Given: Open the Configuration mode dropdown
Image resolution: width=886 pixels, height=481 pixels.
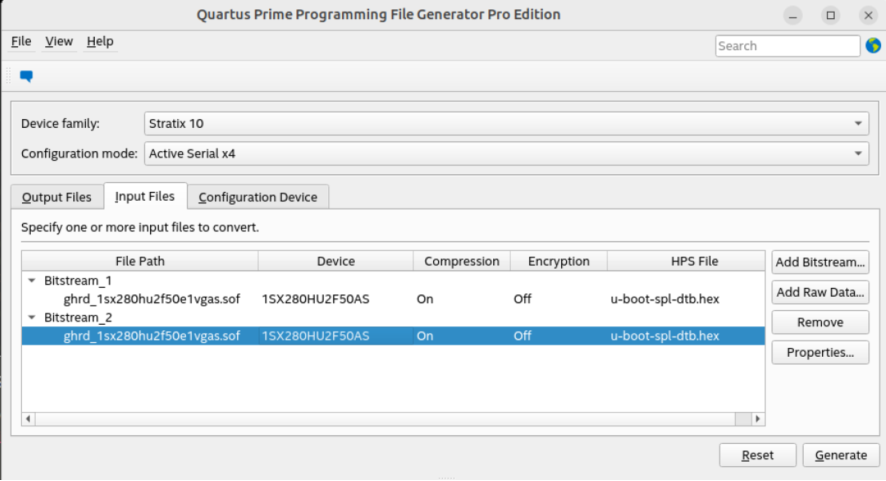Looking at the screenshot, I should coord(506,154).
